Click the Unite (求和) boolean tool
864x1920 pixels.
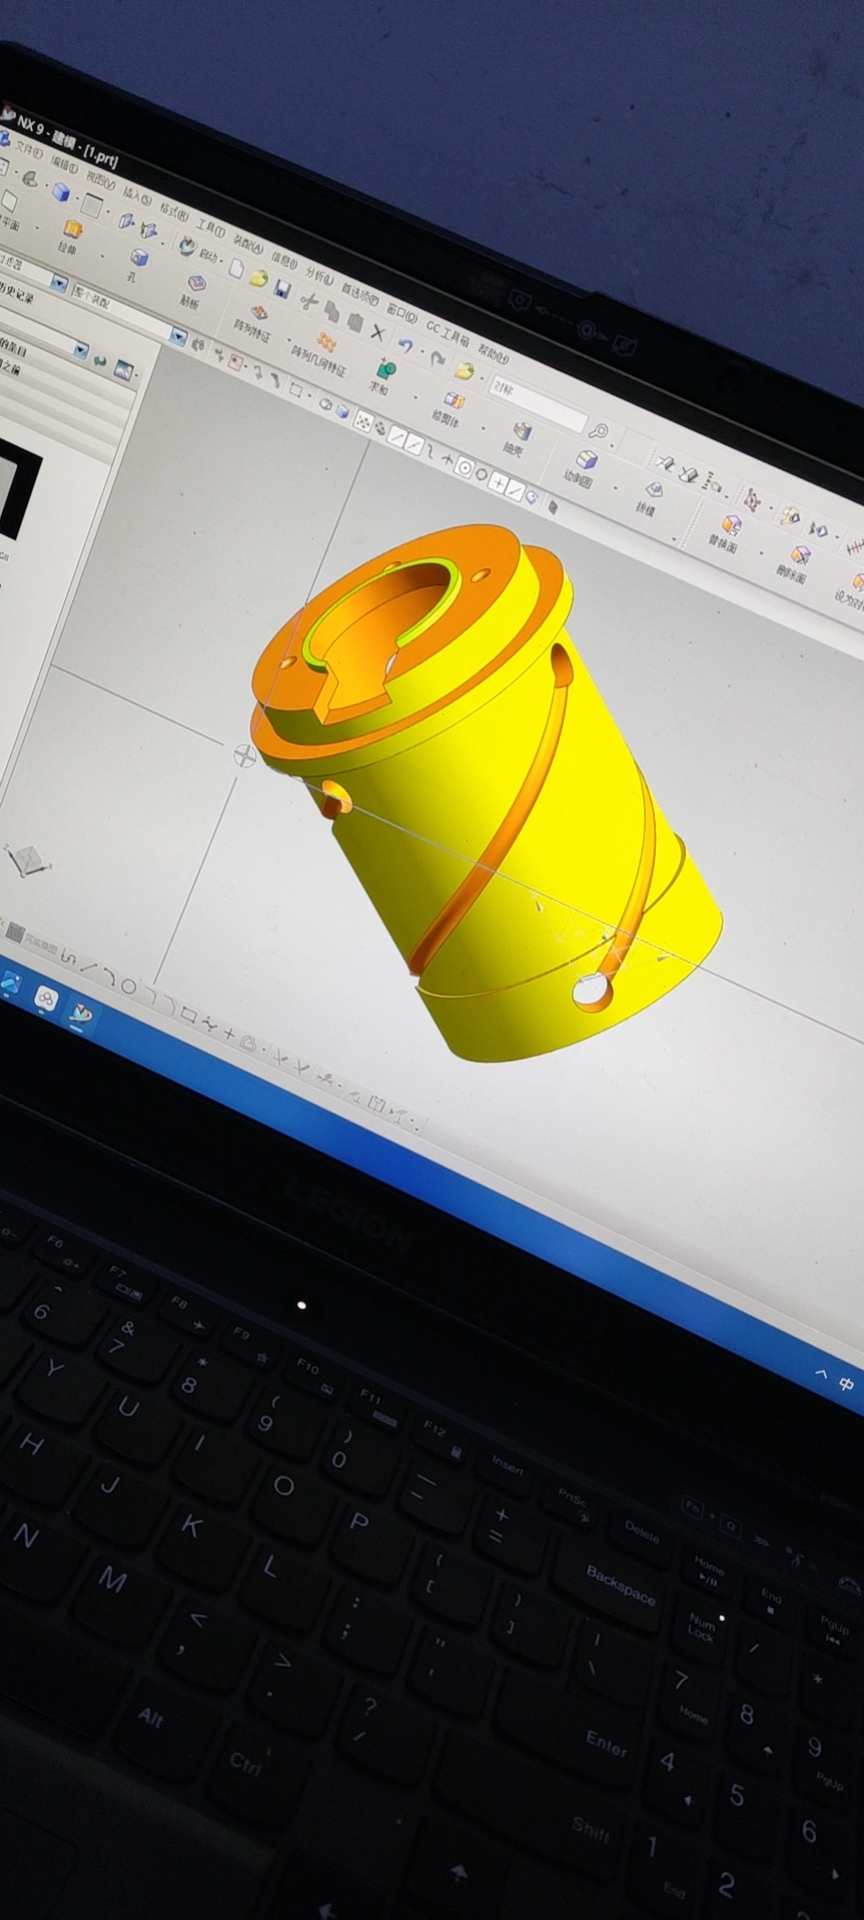pyautogui.click(x=387, y=370)
